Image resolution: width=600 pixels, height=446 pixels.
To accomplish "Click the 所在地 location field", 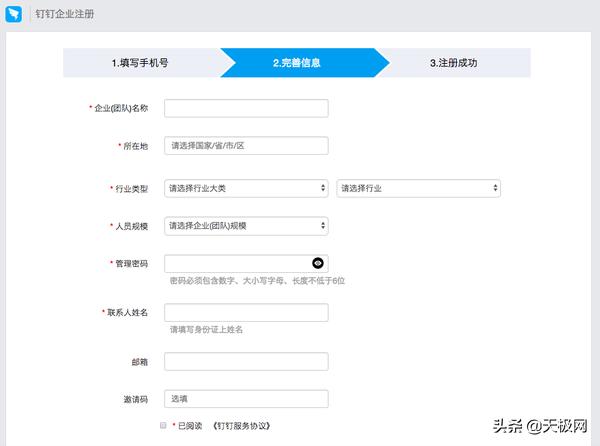I will tap(246, 146).
